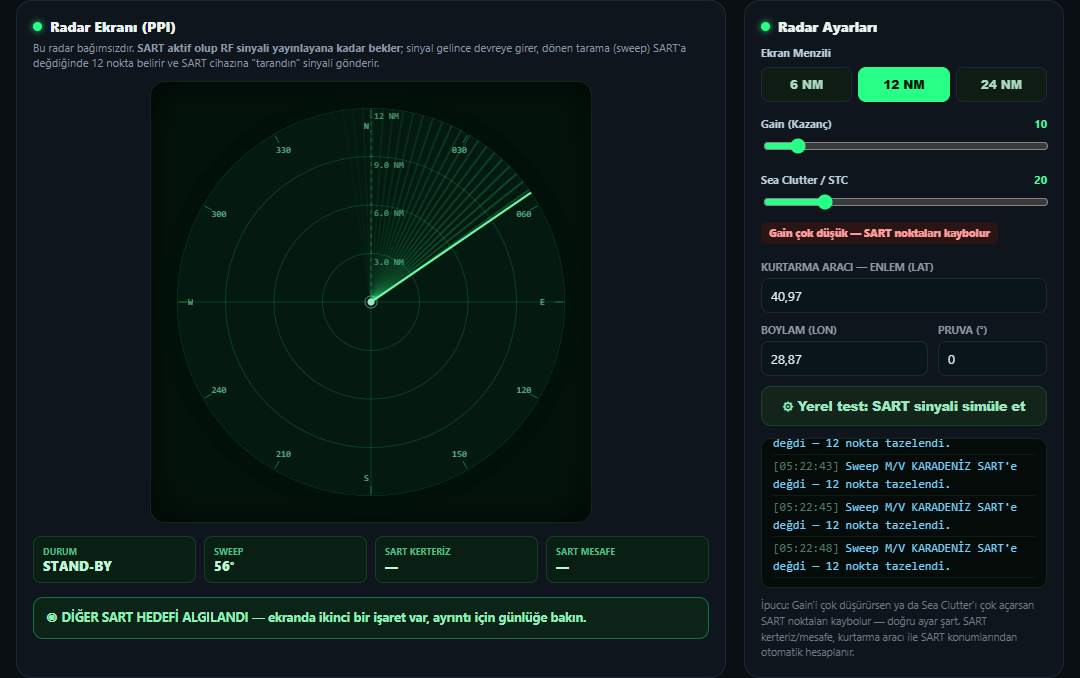
Task: Click the '240' bearing mark on the radar
Action: pos(219,391)
